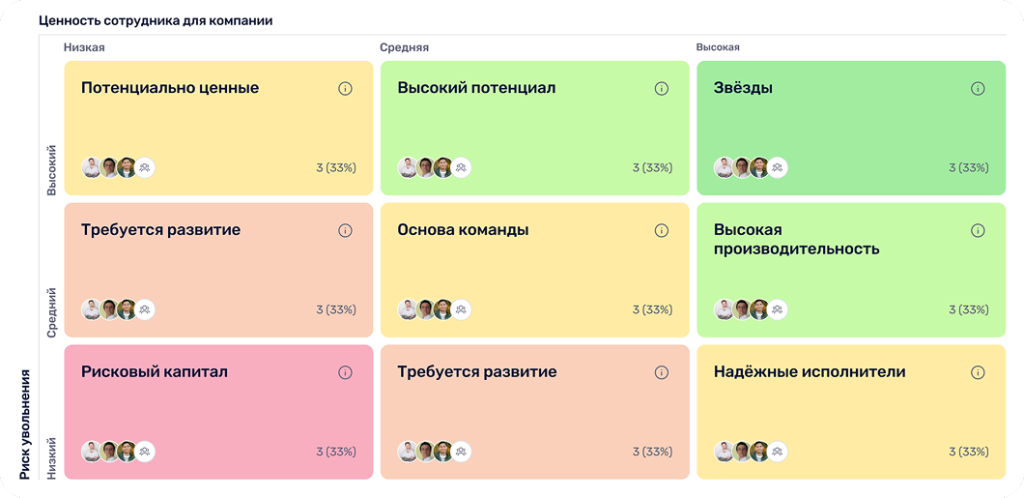Click 3 (33%) count in Высокая производительность card

pos(968,310)
